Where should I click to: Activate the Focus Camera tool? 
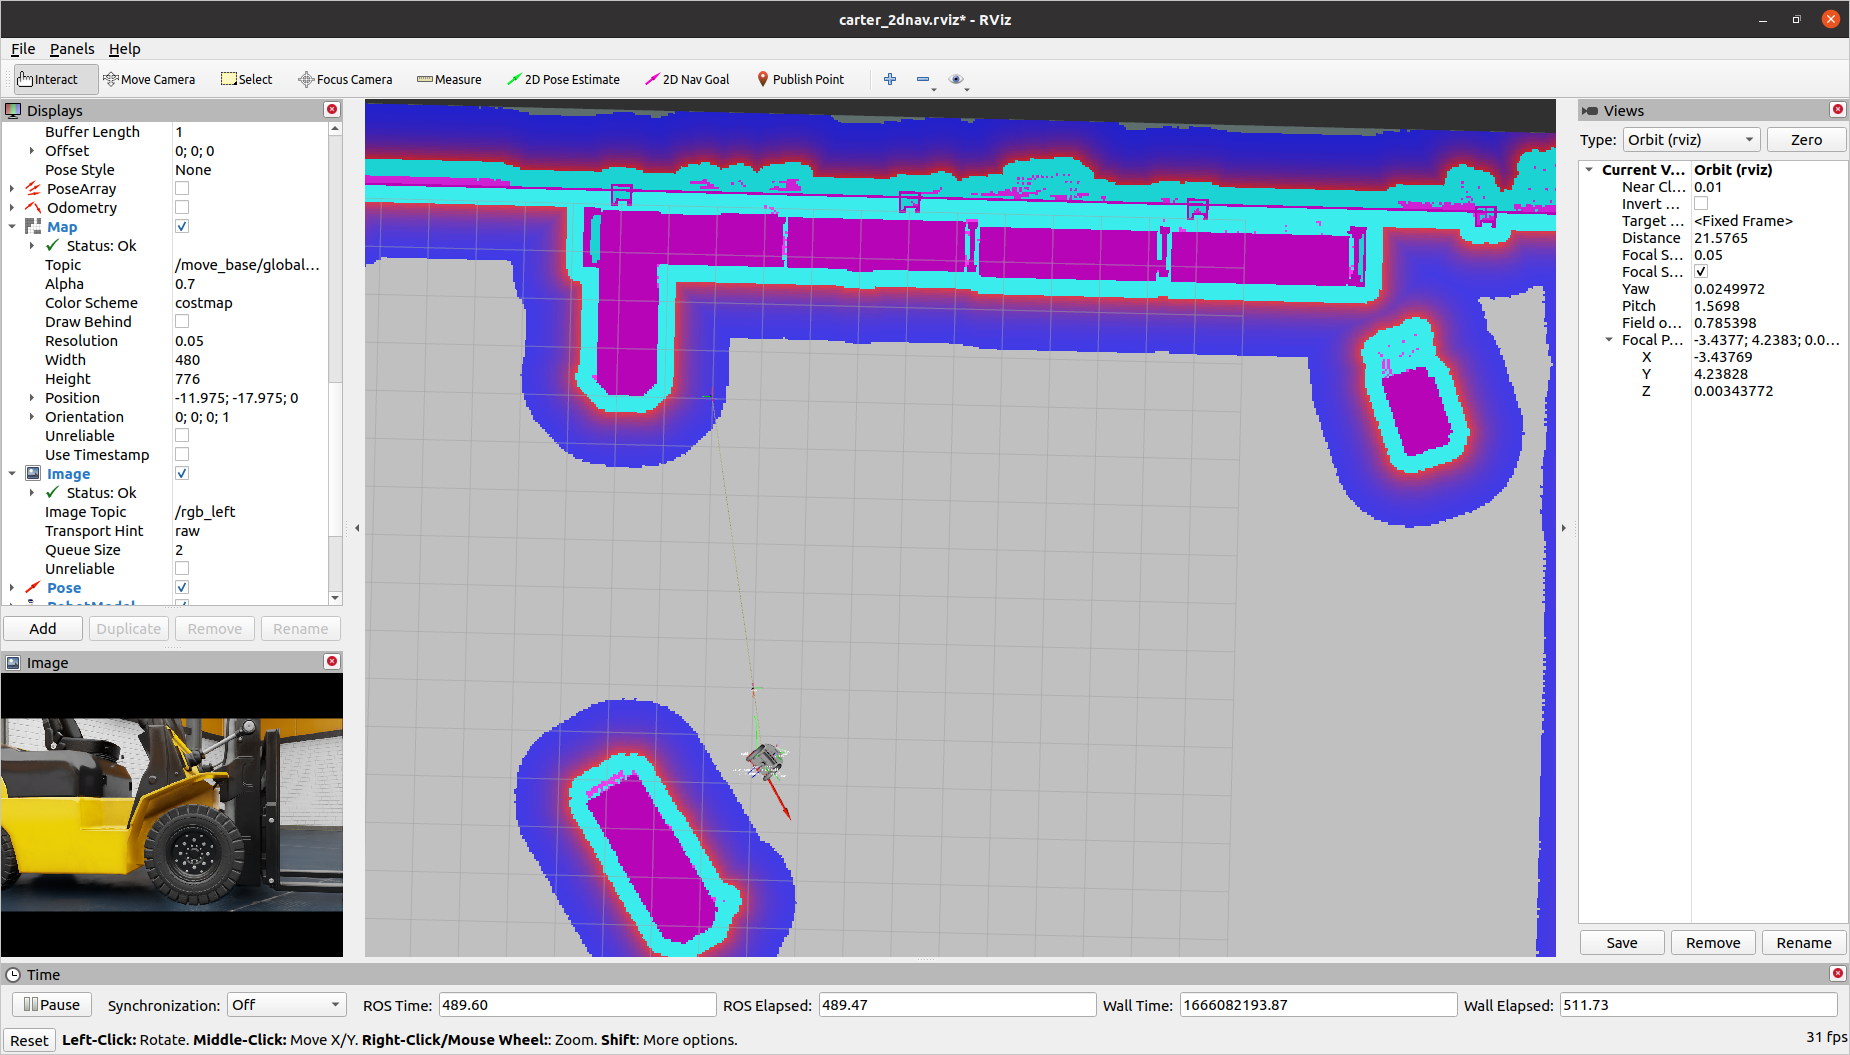(345, 79)
